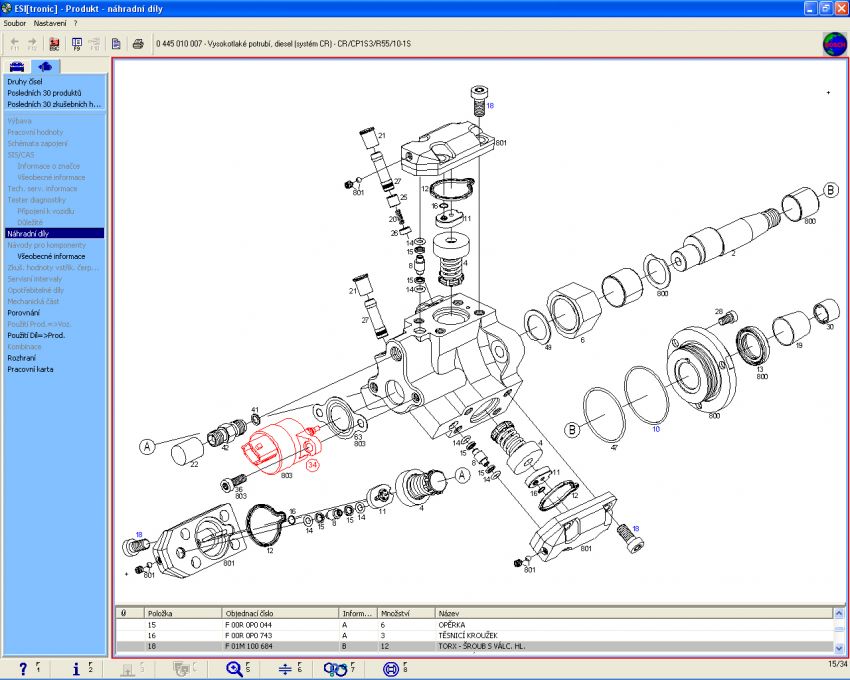Select table row with TĚSNICÍ KROUŽEK
The width and height of the screenshot is (850, 680).
coord(470,635)
